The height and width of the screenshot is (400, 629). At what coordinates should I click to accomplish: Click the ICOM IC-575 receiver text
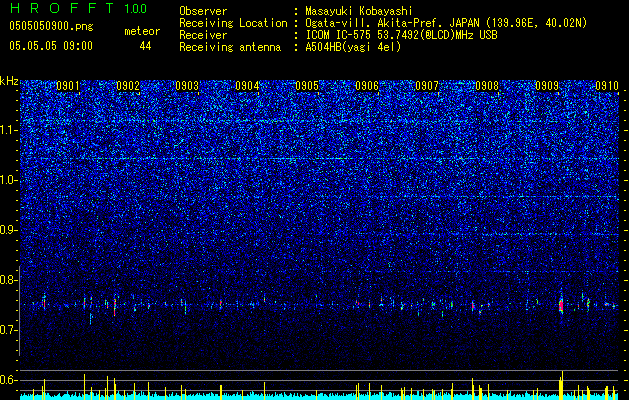click(x=401, y=35)
